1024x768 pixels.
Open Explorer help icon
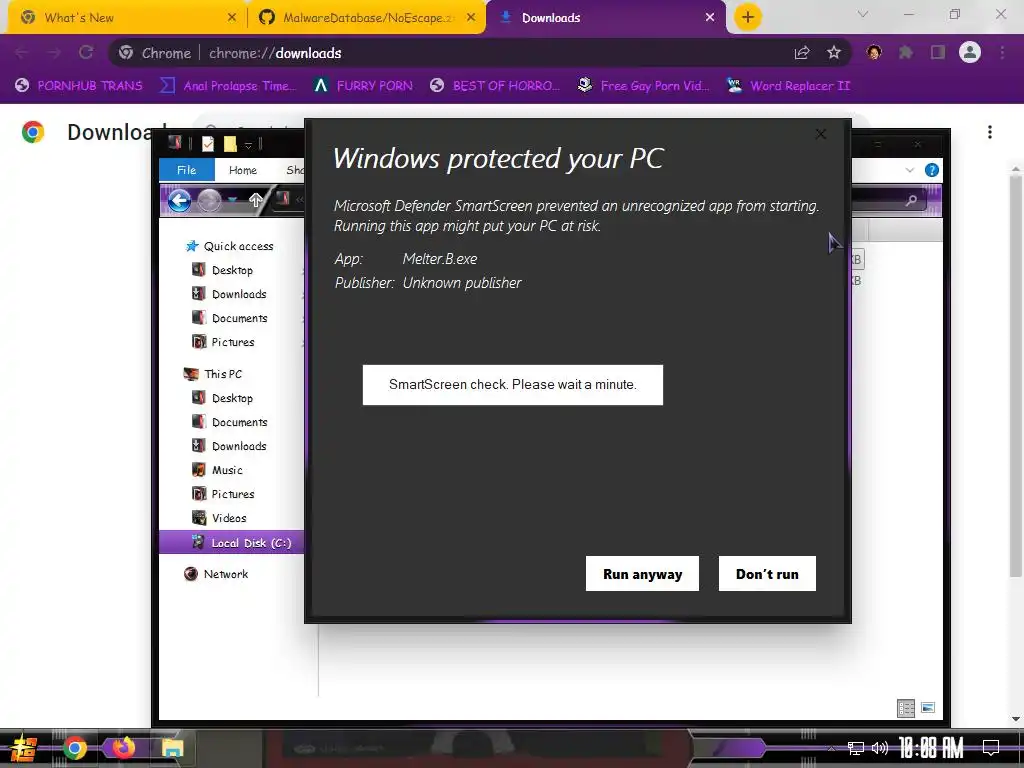[932, 170]
